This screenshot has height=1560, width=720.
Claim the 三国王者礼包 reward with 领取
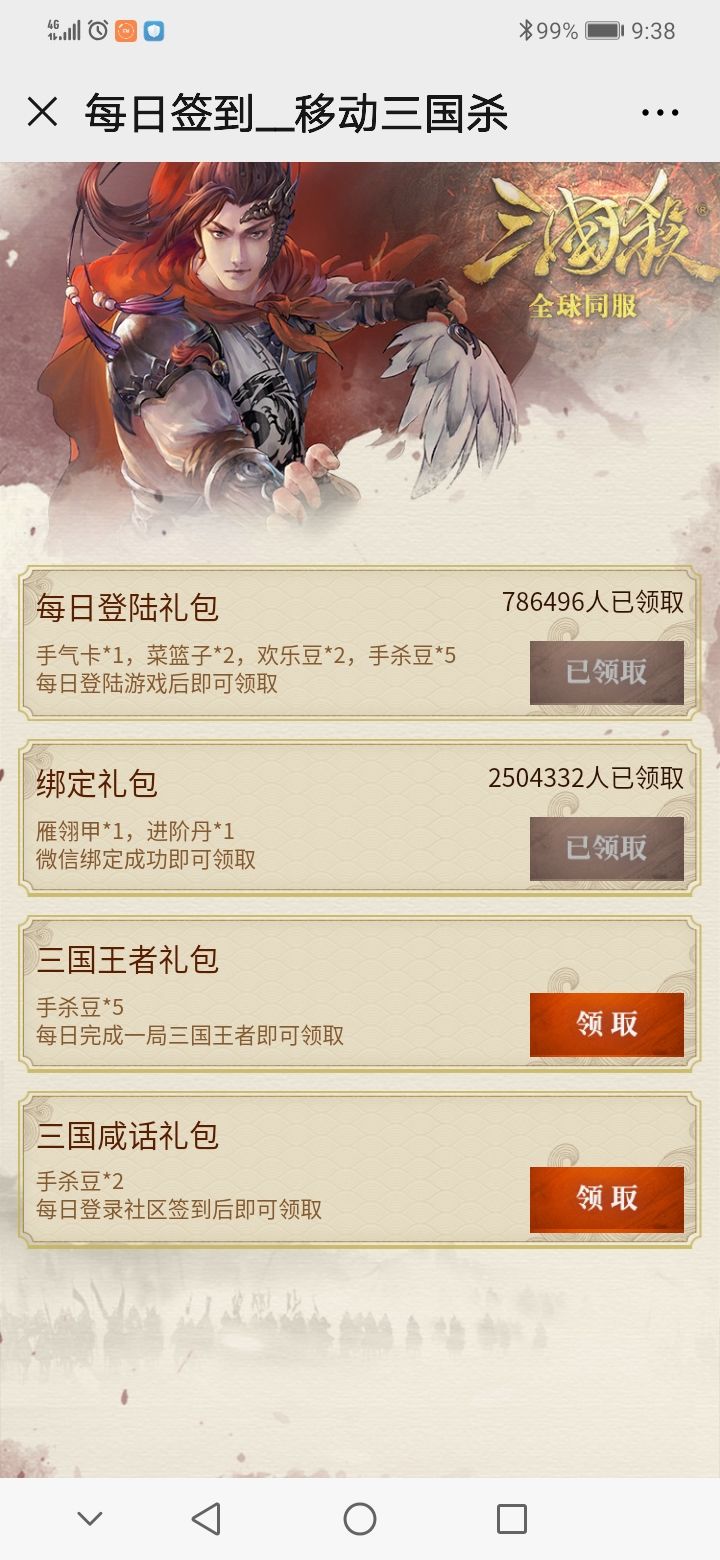click(x=607, y=1024)
